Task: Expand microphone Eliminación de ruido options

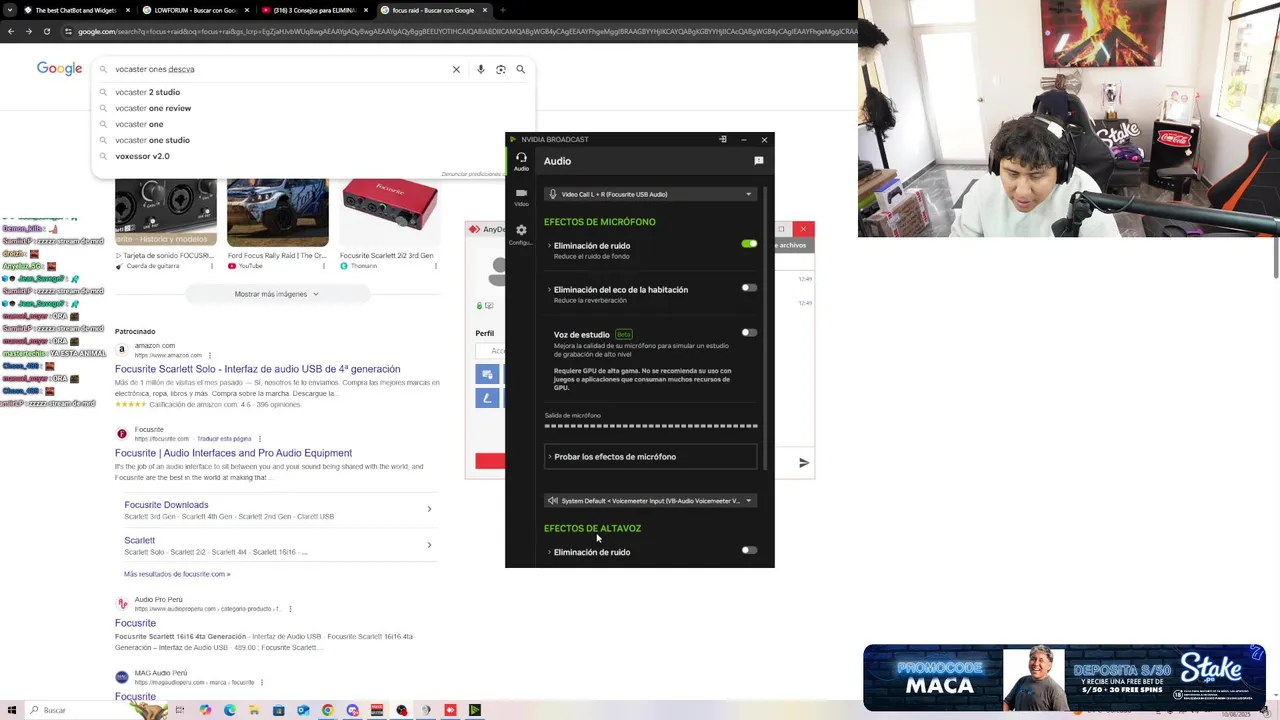Action: coord(549,246)
